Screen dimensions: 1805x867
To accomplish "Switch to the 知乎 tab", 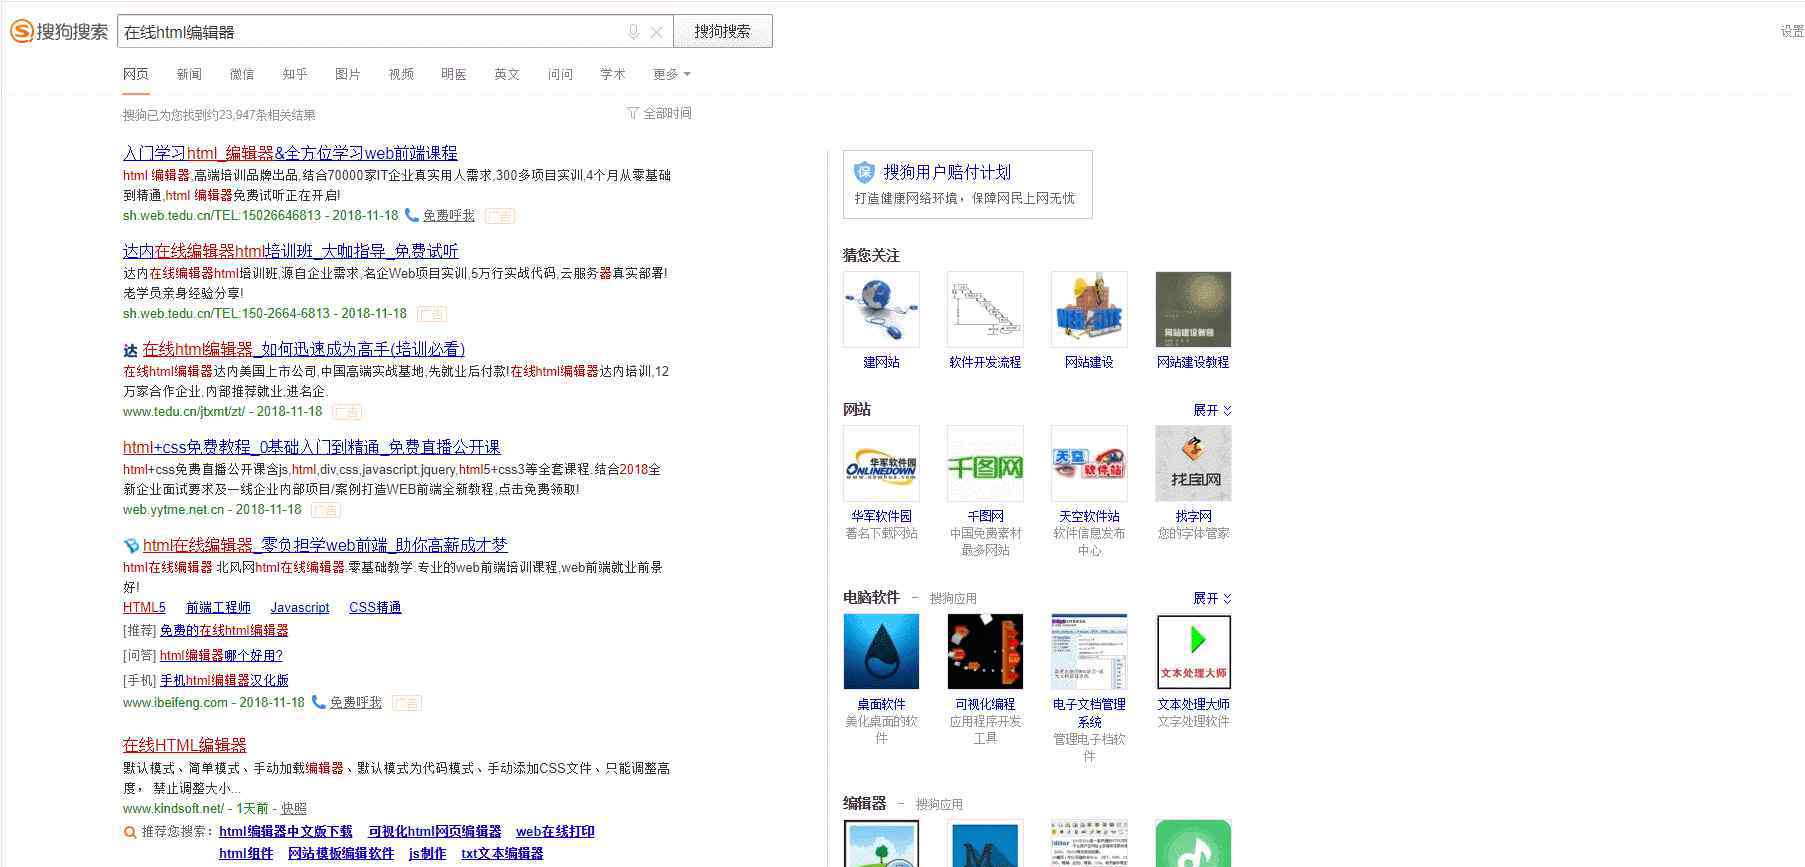I will pyautogui.click(x=295, y=74).
